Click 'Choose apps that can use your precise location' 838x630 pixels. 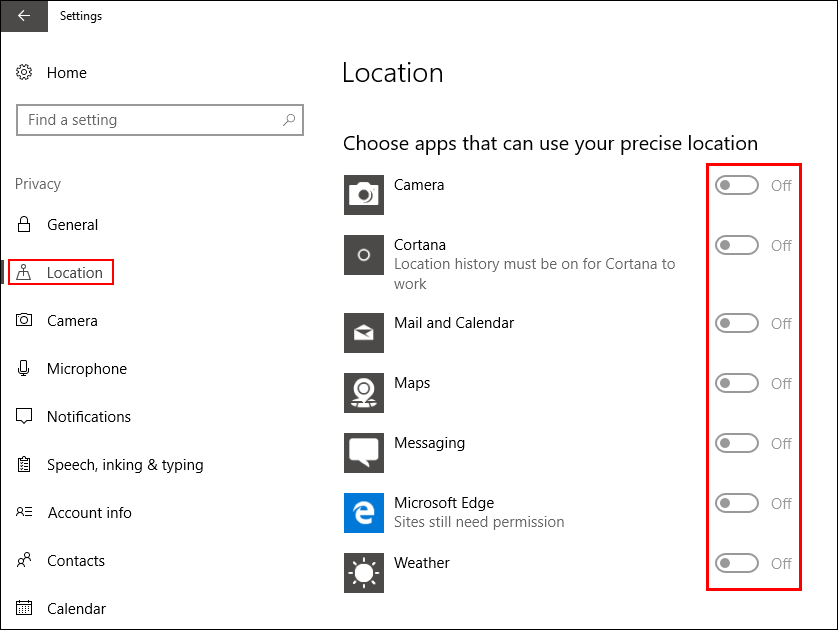pyautogui.click(x=550, y=144)
